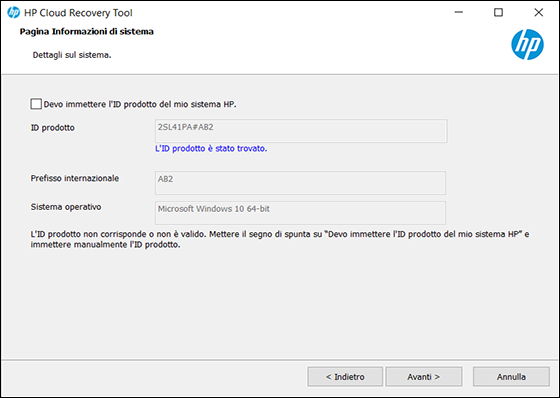Click the 'Sistema operativo' label
The image size is (560, 398).
coord(66,207)
